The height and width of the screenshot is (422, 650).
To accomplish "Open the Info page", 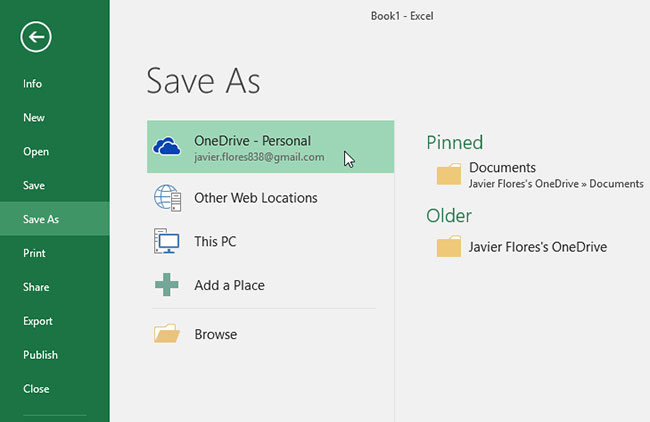I will coord(55,84).
